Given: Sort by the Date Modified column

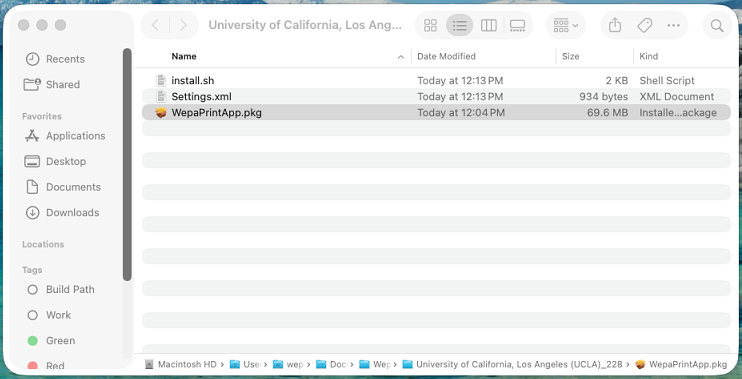Looking at the screenshot, I should tap(446, 56).
